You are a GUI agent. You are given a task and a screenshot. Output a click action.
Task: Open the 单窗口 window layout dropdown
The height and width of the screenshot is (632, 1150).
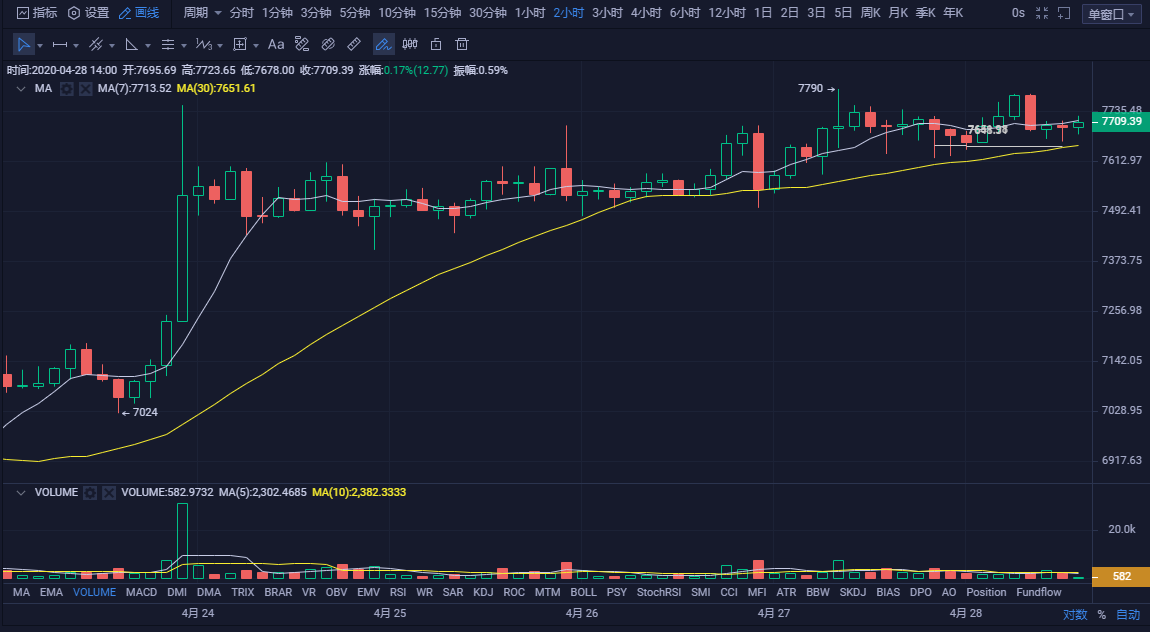pos(1110,14)
